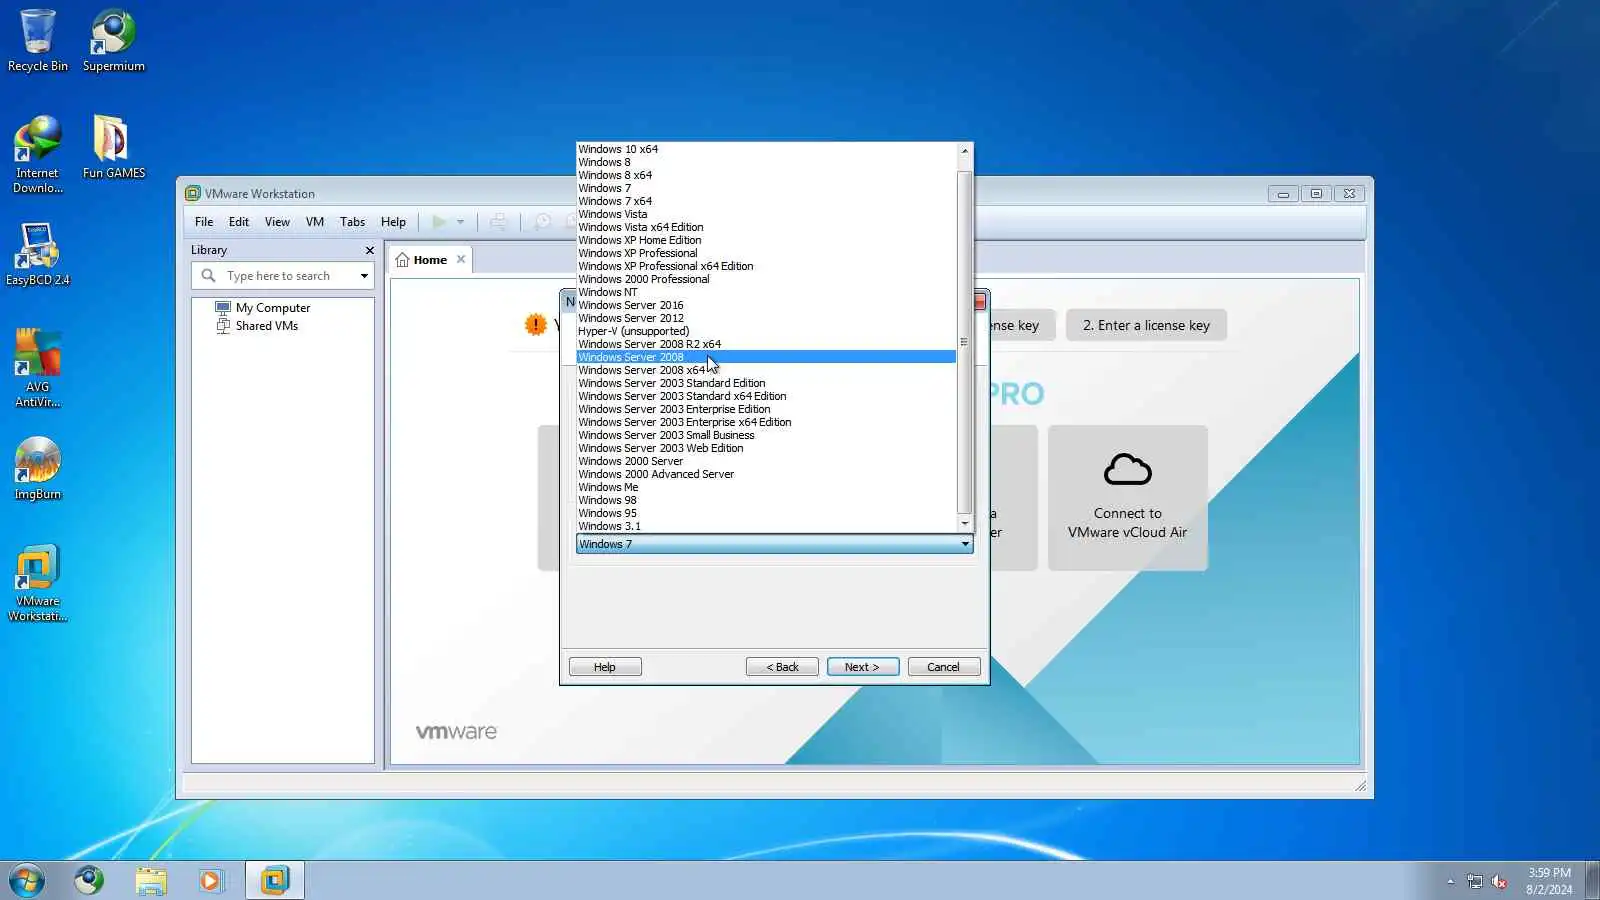The image size is (1600, 900).
Task: Select My Computer in the Library tree
Action: 273,308
